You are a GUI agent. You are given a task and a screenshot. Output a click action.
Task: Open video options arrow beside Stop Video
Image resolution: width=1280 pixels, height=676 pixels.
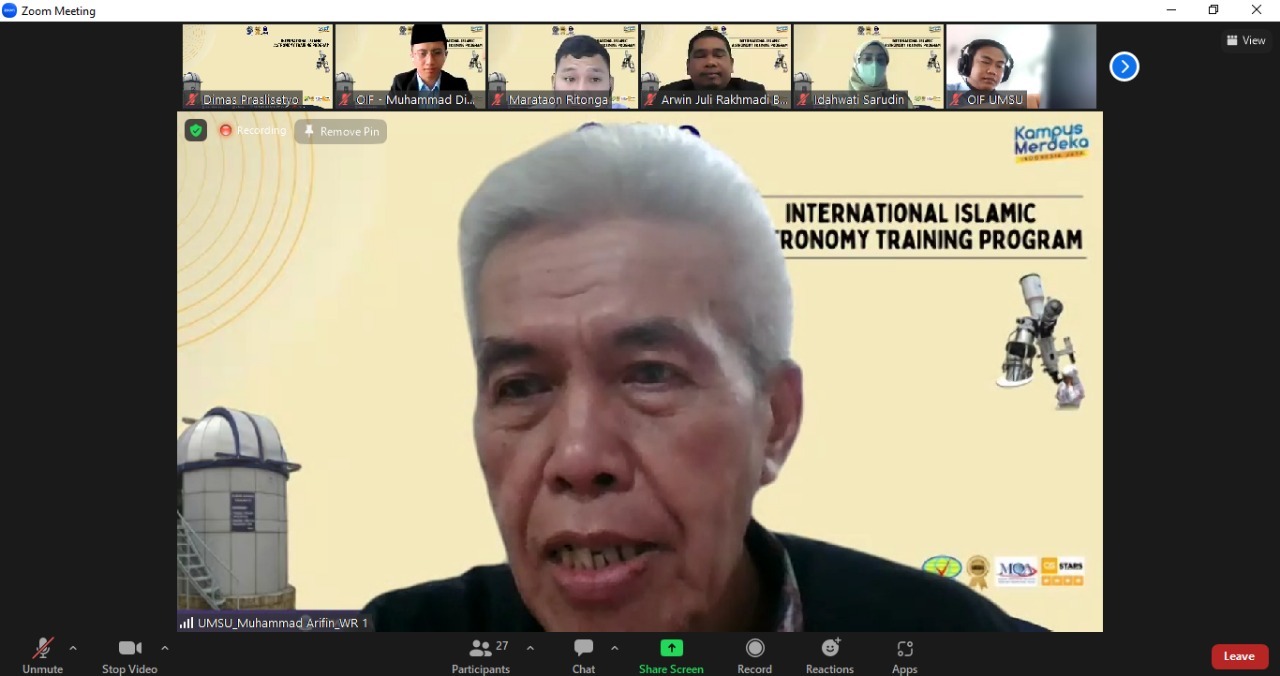tap(165, 648)
